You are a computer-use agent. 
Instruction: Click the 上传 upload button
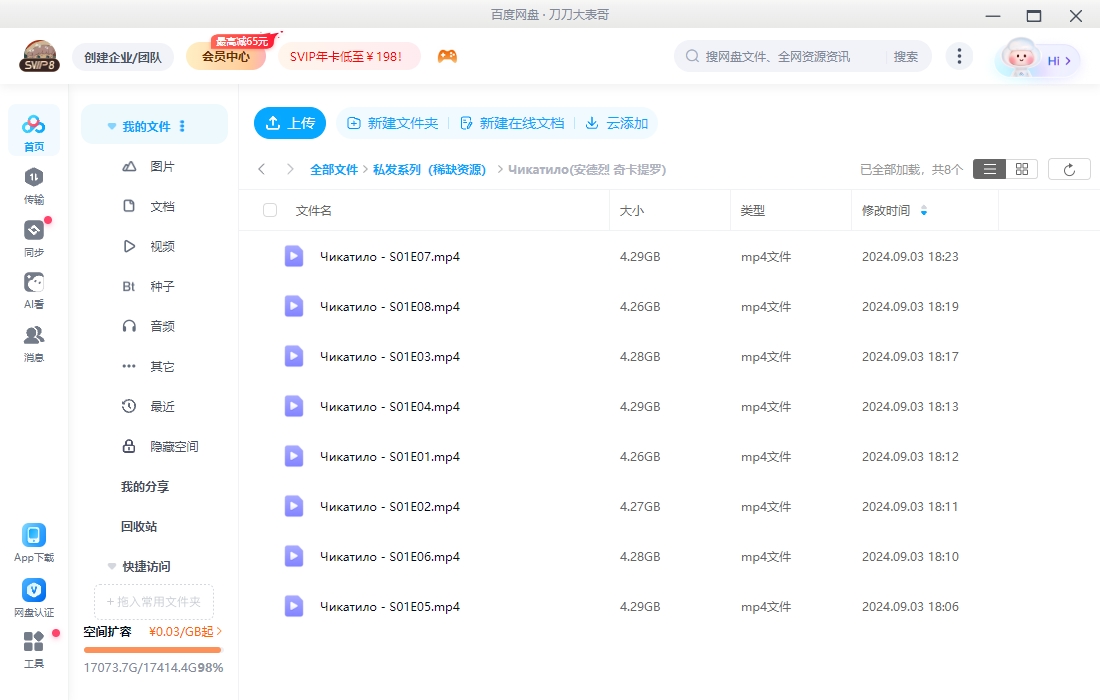click(x=290, y=123)
